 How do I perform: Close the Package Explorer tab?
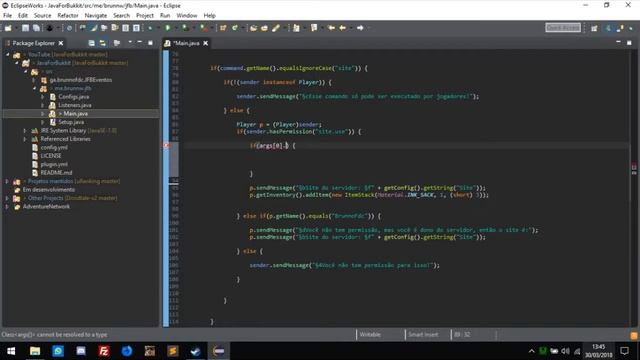click(61, 43)
